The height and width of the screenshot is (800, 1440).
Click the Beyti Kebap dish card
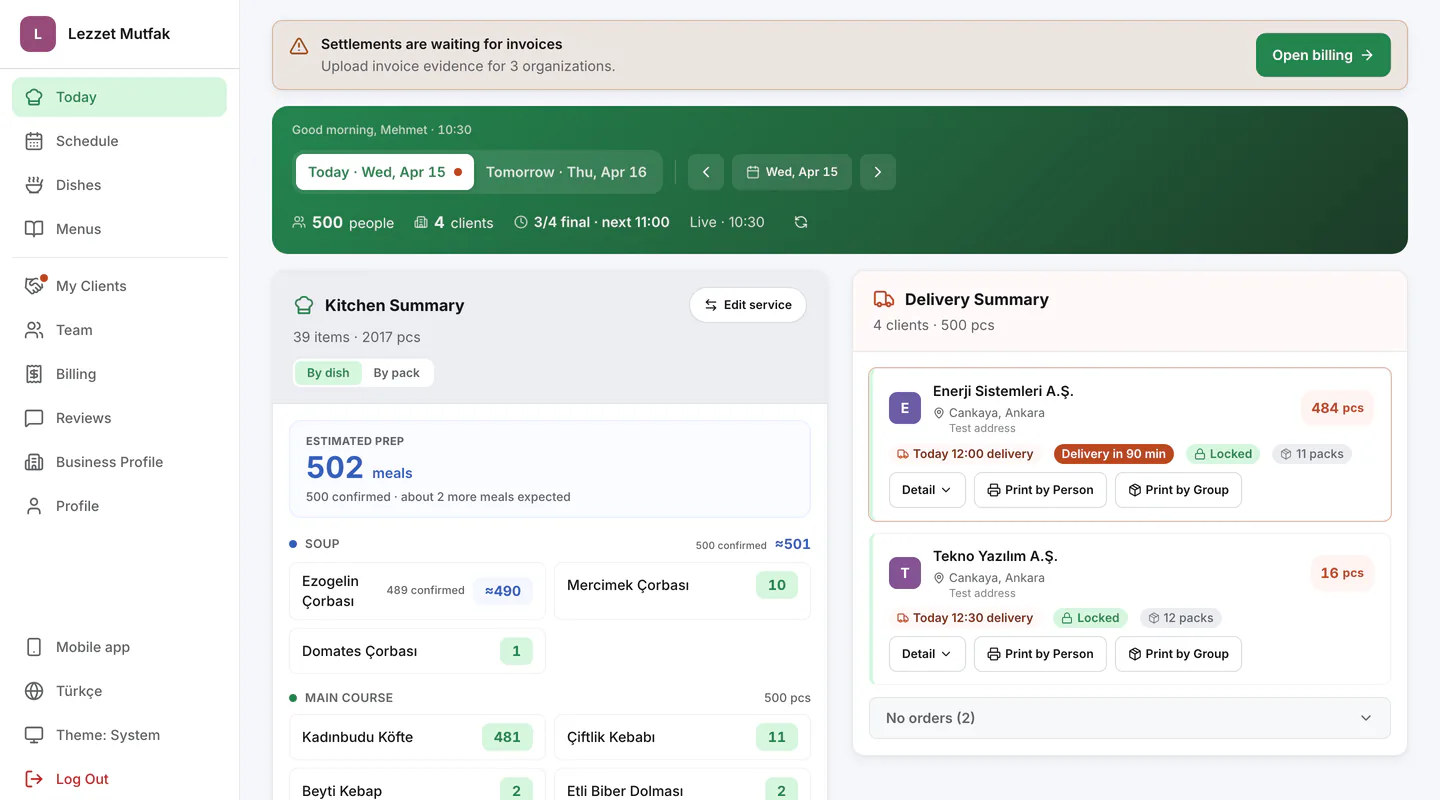(x=417, y=785)
